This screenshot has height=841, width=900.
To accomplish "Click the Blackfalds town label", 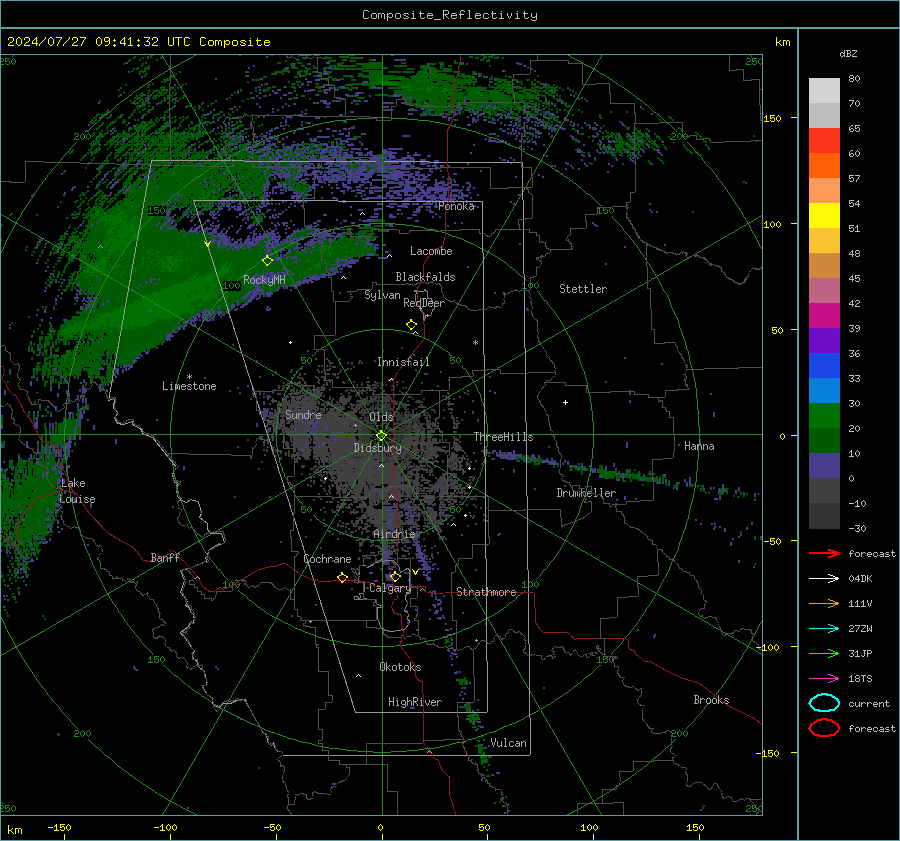I will click(x=425, y=277).
